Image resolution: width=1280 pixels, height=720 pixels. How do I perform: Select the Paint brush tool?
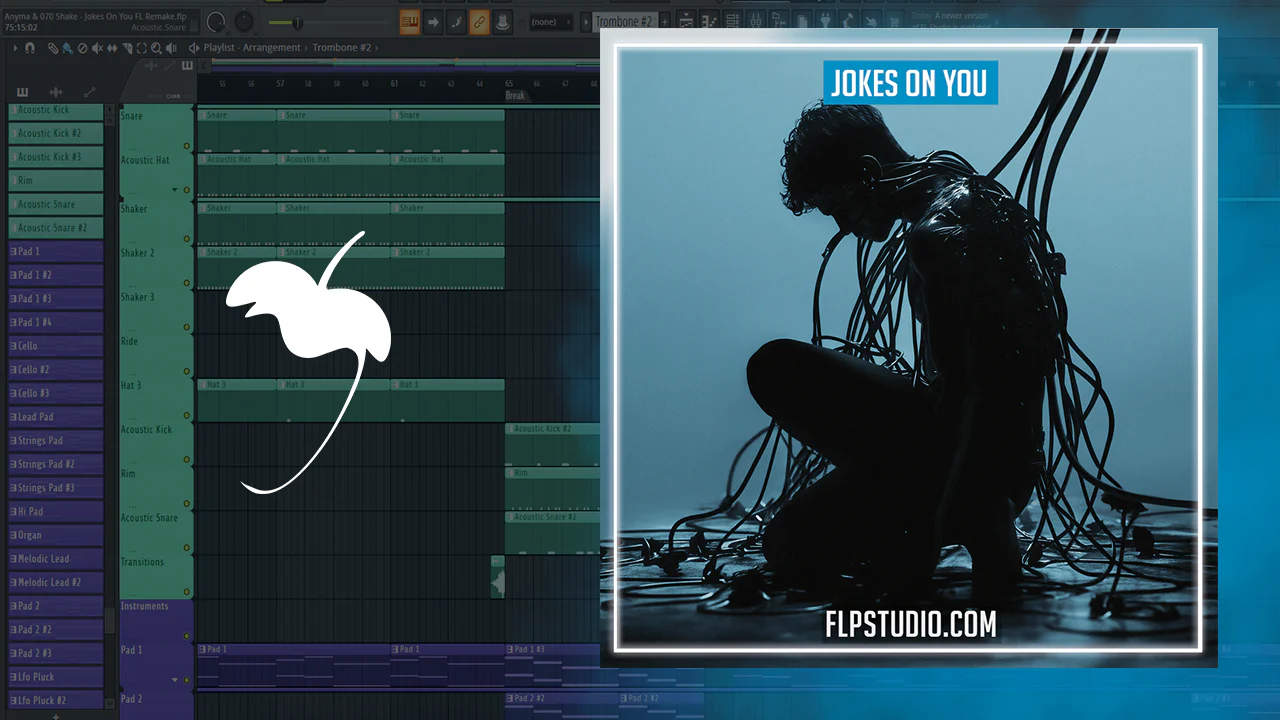tap(67, 47)
